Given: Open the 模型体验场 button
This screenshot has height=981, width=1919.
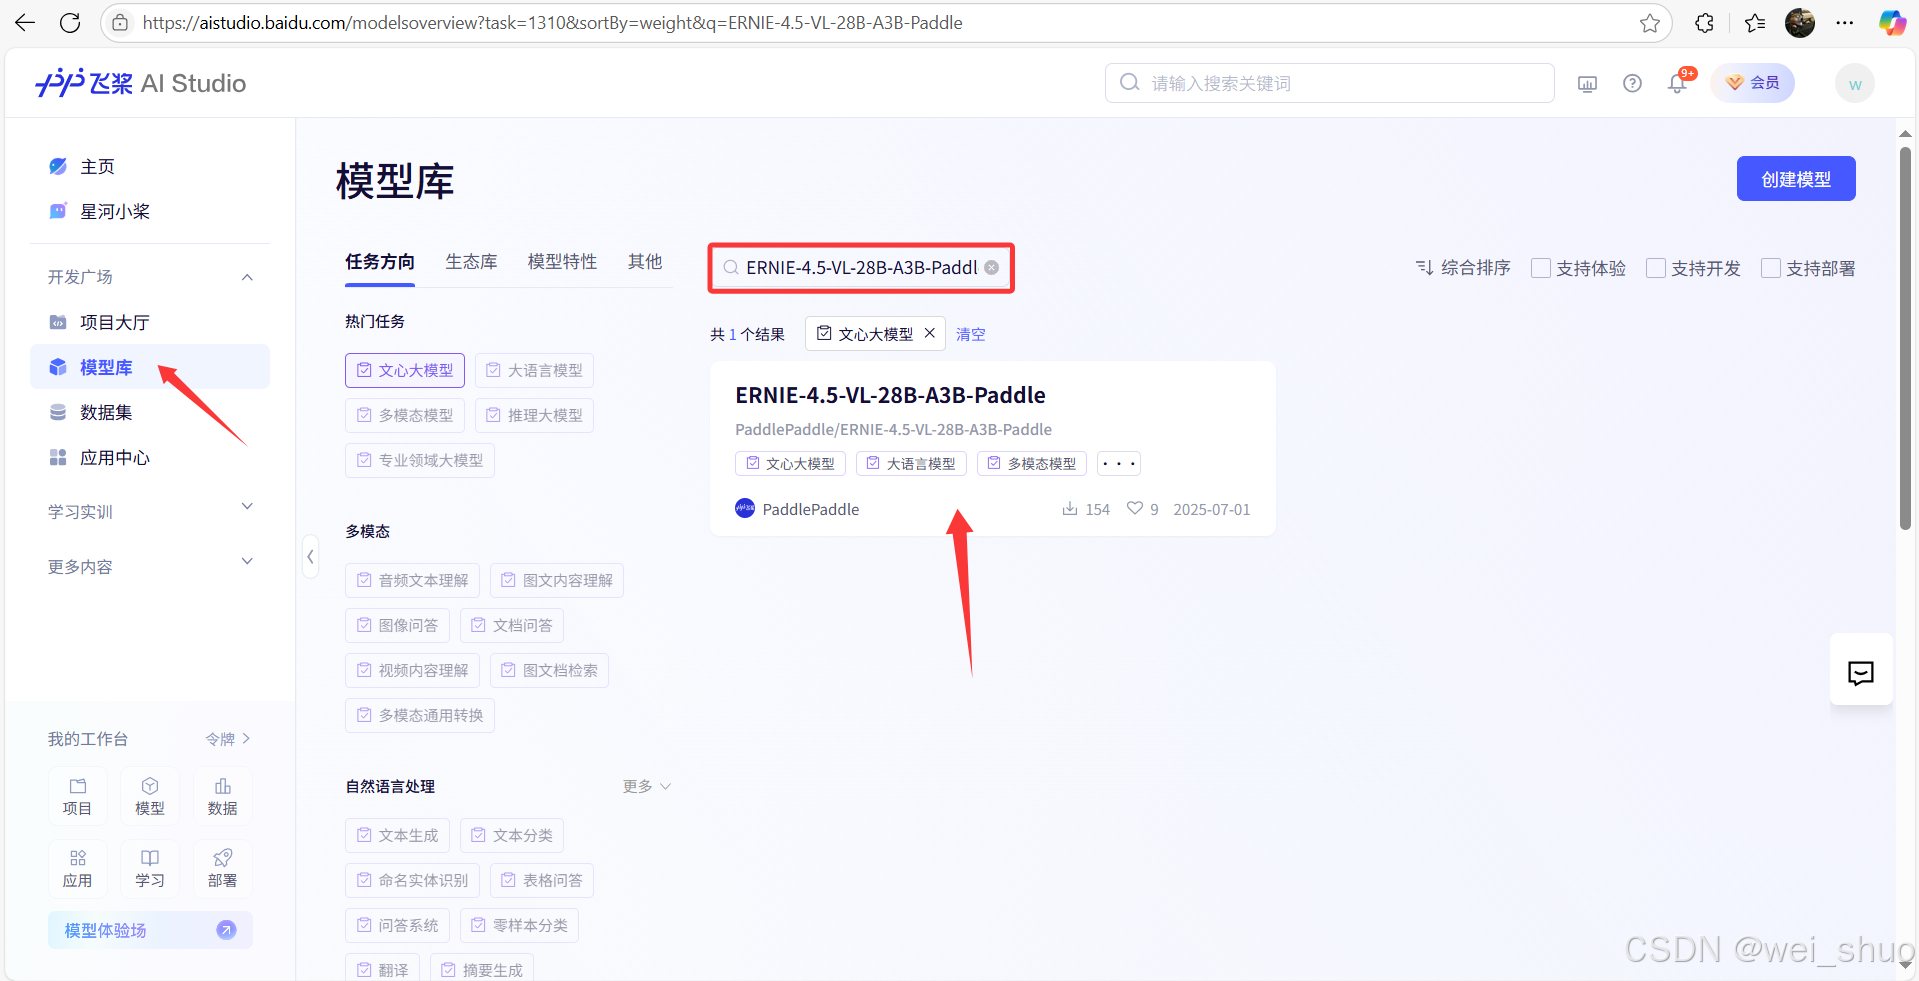Looking at the screenshot, I should 150,930.
